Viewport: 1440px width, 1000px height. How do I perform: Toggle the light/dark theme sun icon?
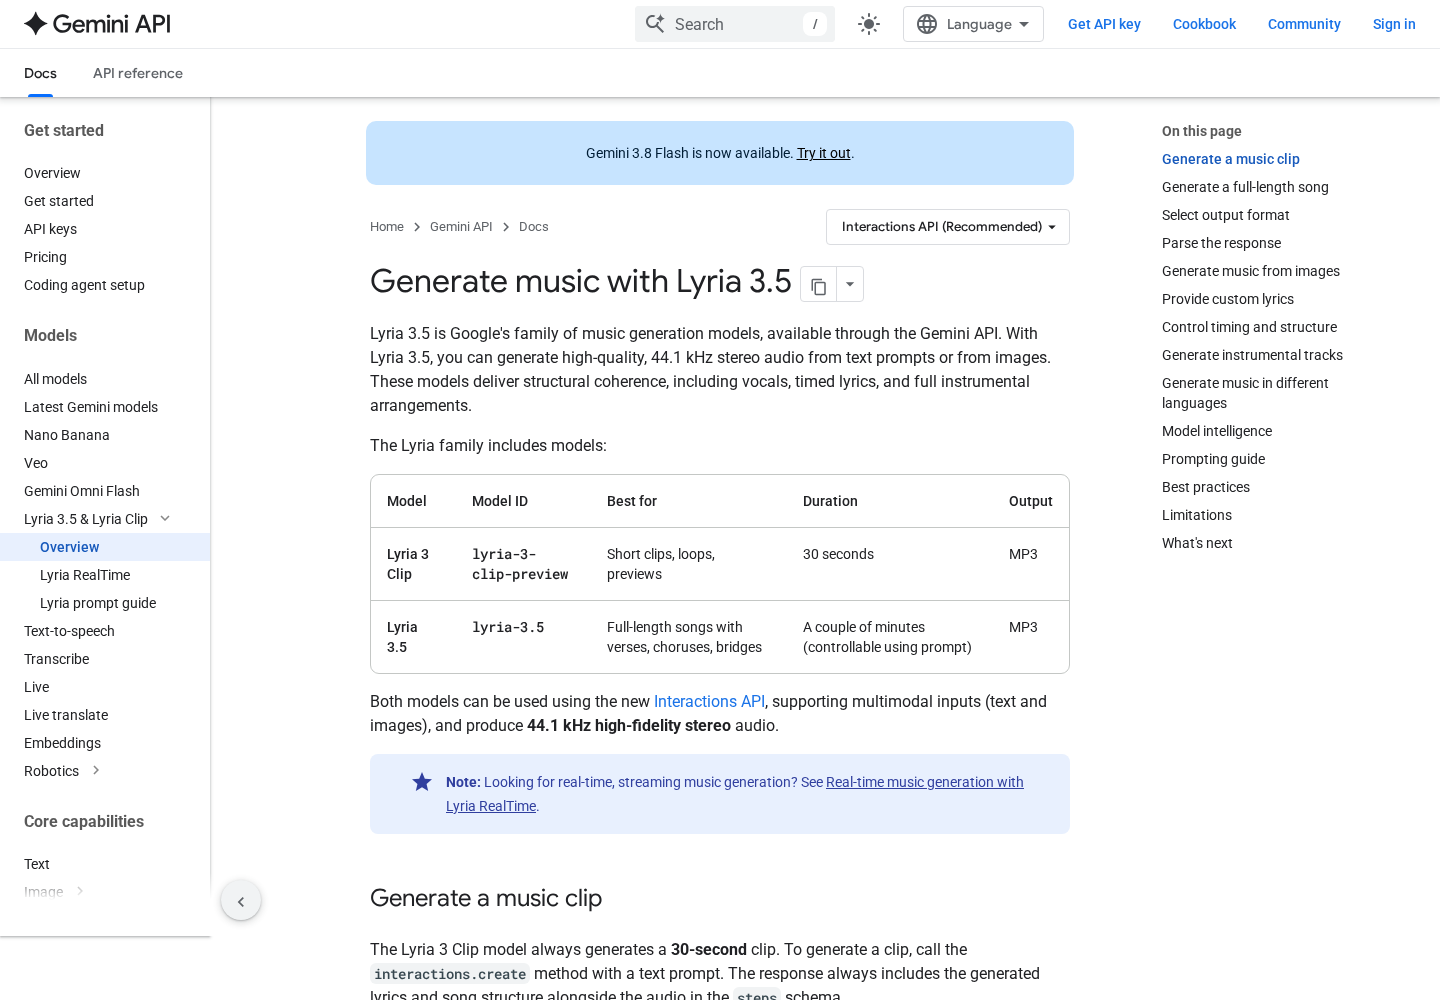point(869,24)
